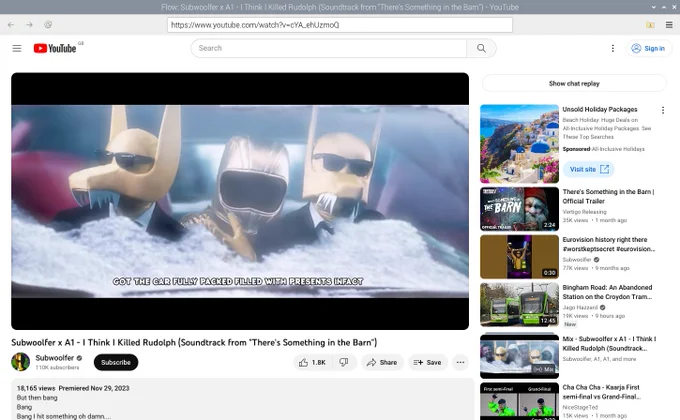Click the 110K subscribers text
The image size is (680, 420).
(x=57, y=368)
